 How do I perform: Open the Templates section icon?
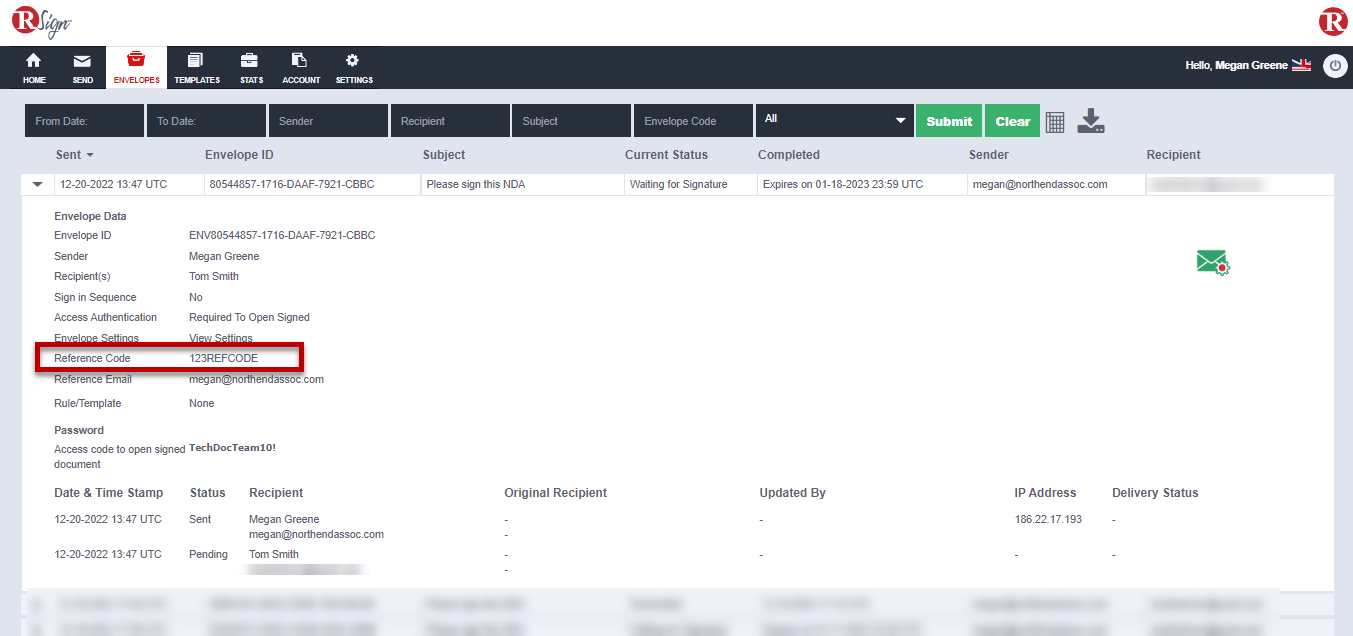(196, 66)
